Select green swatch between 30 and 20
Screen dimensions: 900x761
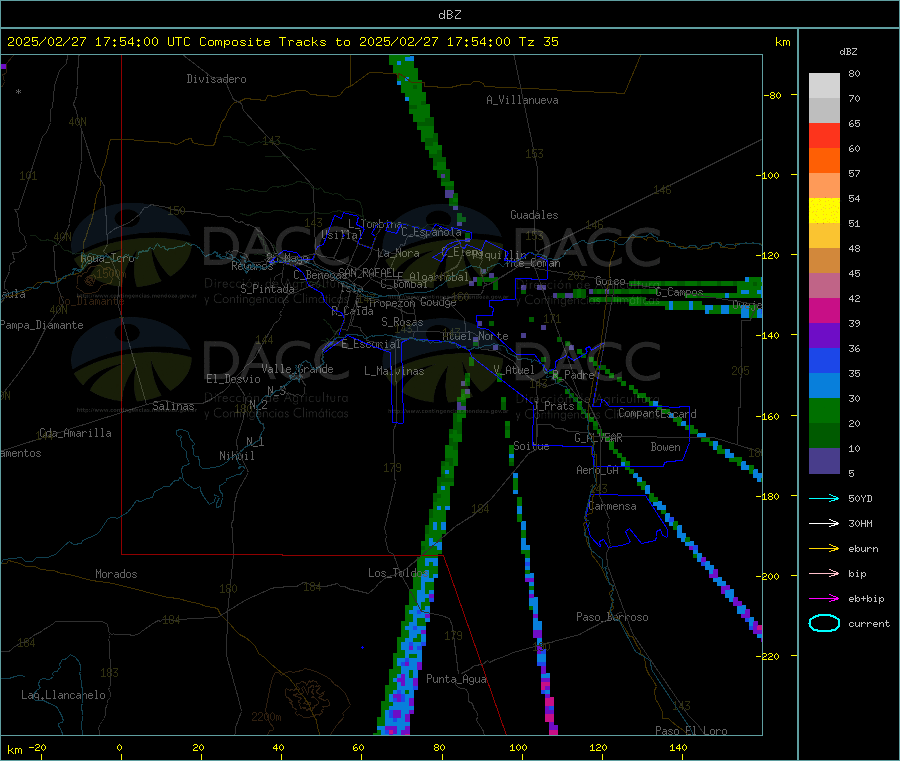824,410
